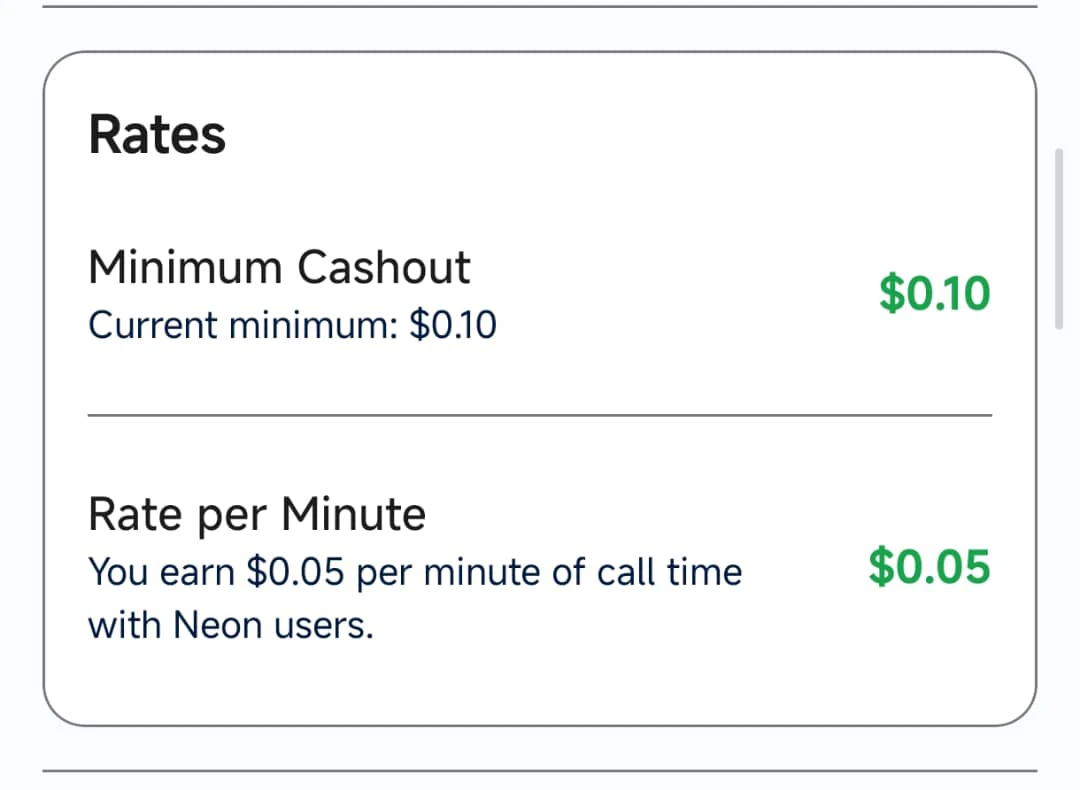Click the divider between Cashout and Rate rows
This screenshot has height=790, width=1080.
tap(540, 414)
